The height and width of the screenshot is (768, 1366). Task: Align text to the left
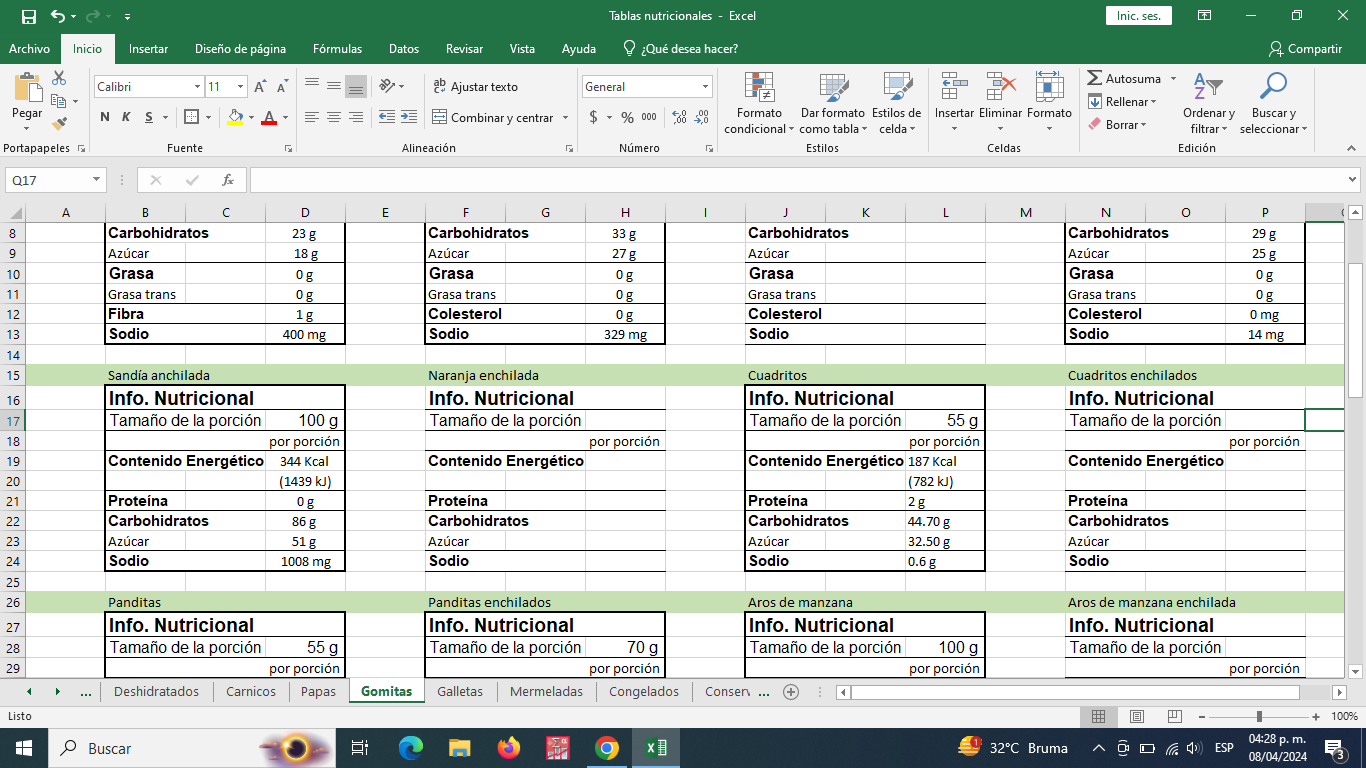pyautogui.click(x=311, y=117)
